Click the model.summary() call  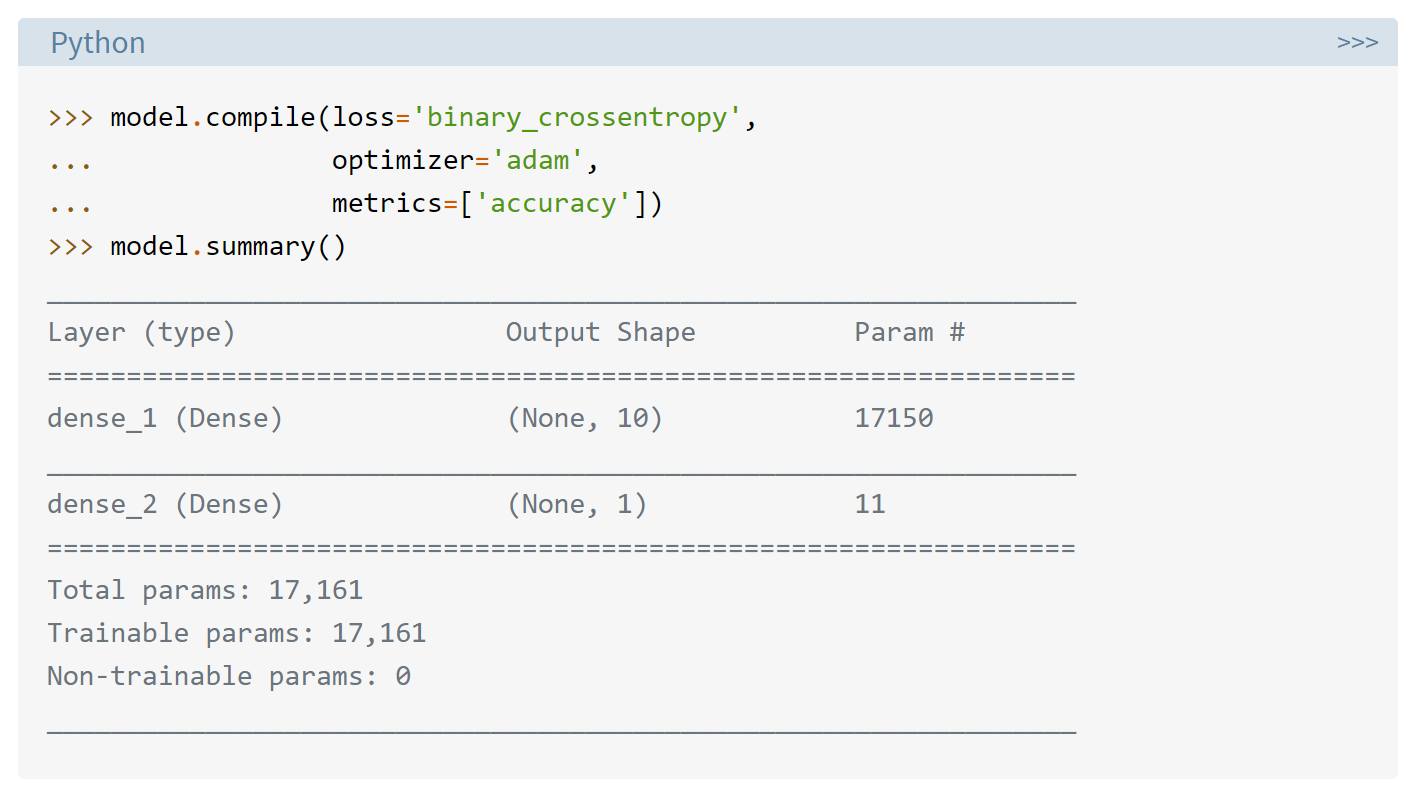(228, 247)
